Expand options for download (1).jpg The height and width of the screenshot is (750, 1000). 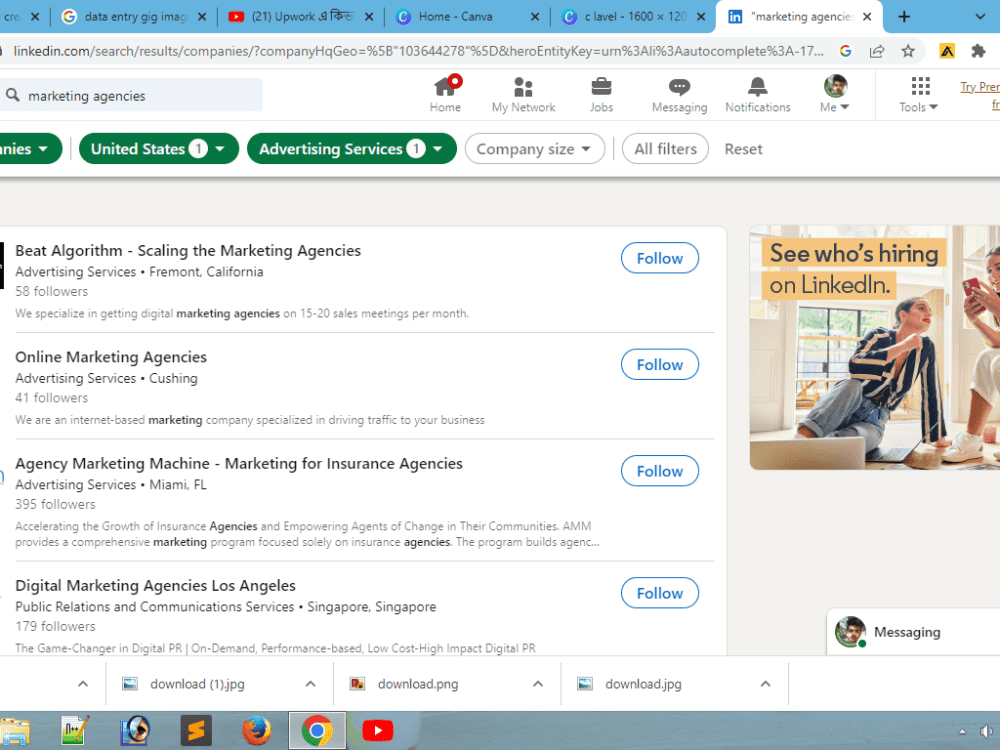(x=311, y=684)
